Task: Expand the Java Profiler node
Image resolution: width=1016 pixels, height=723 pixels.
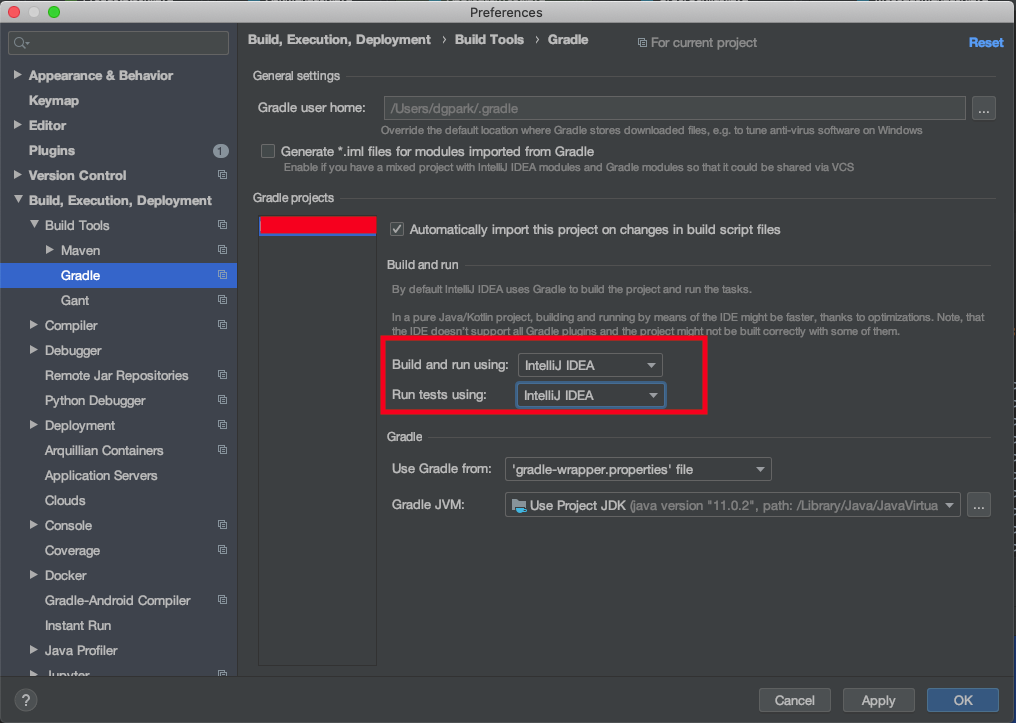Action: (x=34, y=650)
